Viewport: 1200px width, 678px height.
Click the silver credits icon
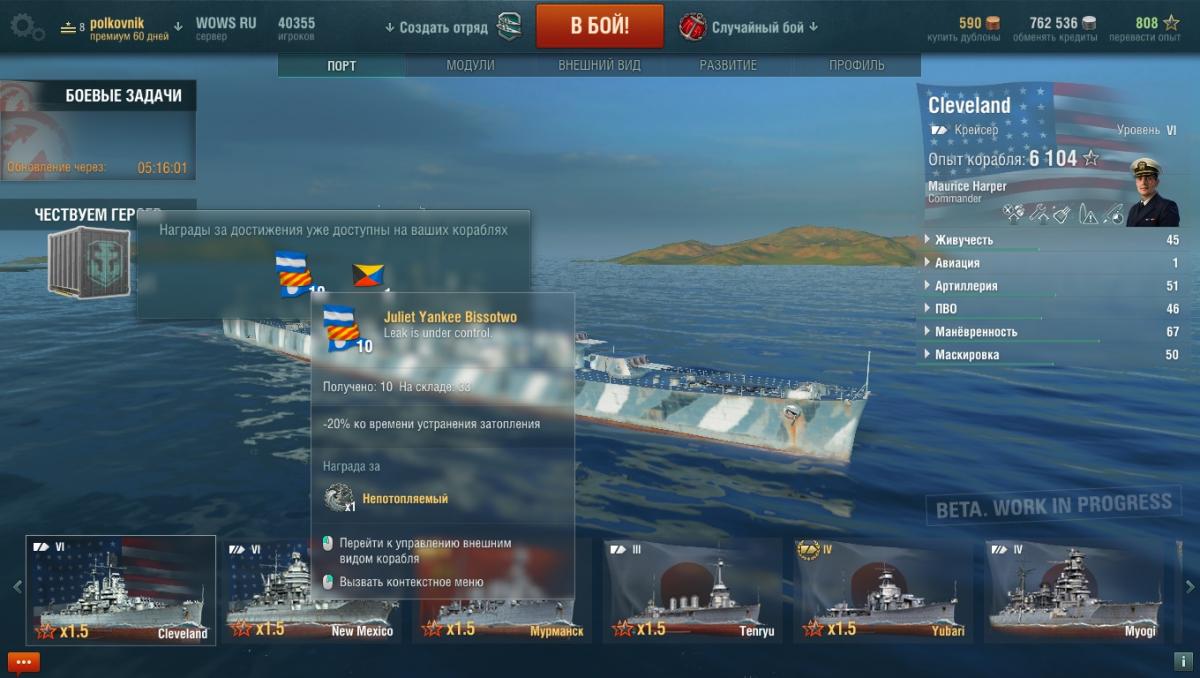coord(1089,22)
